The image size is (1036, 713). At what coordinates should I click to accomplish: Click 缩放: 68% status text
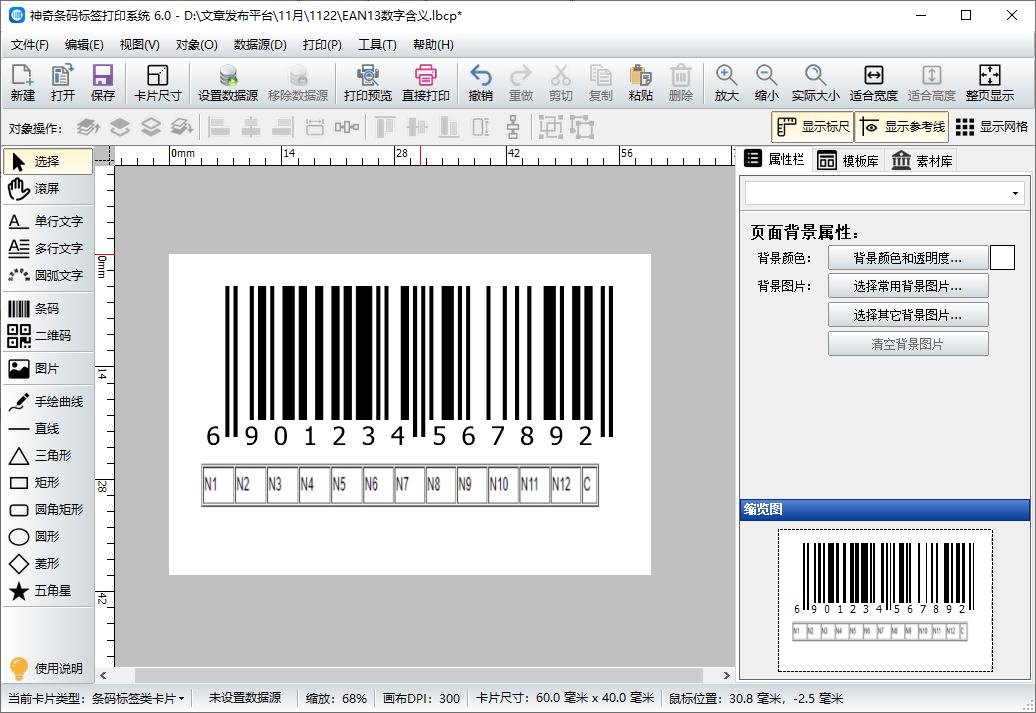[x=336, y=698]
